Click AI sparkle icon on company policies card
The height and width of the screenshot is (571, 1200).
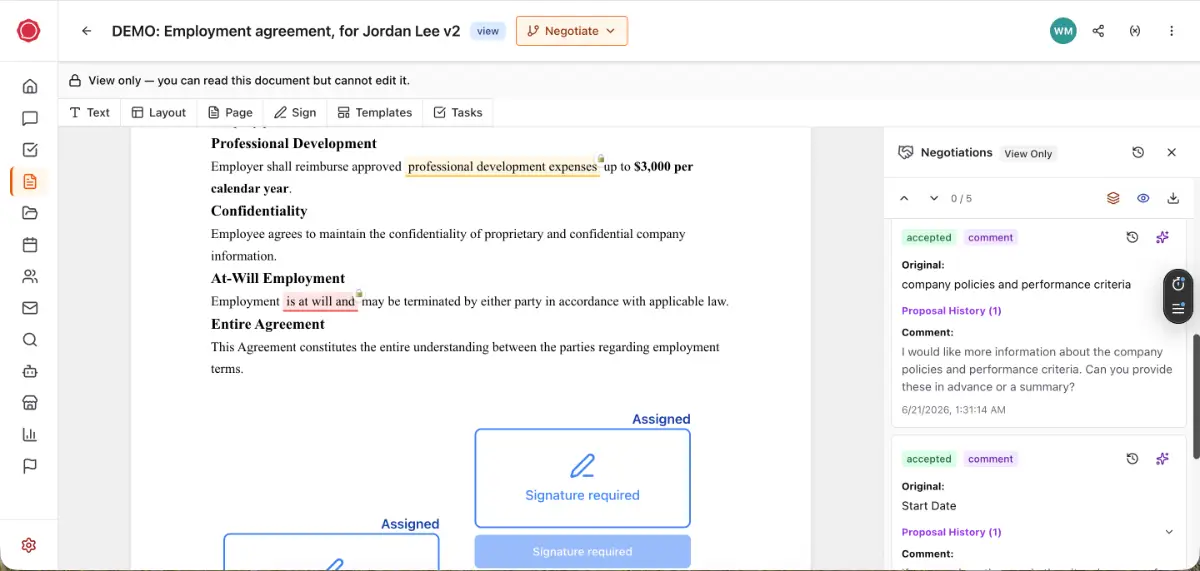(1162, 237)
